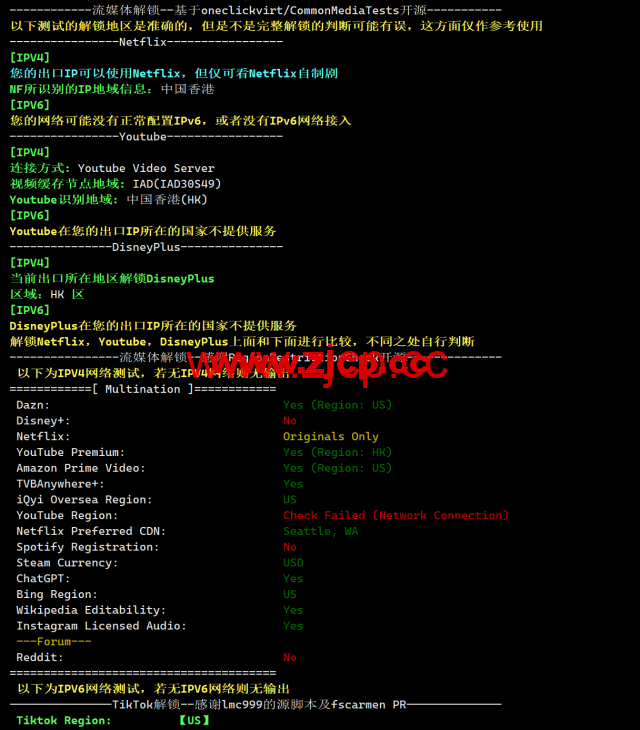
Task: Click the 'Amazon Prime Video:' label
Action: pos(81,468)
